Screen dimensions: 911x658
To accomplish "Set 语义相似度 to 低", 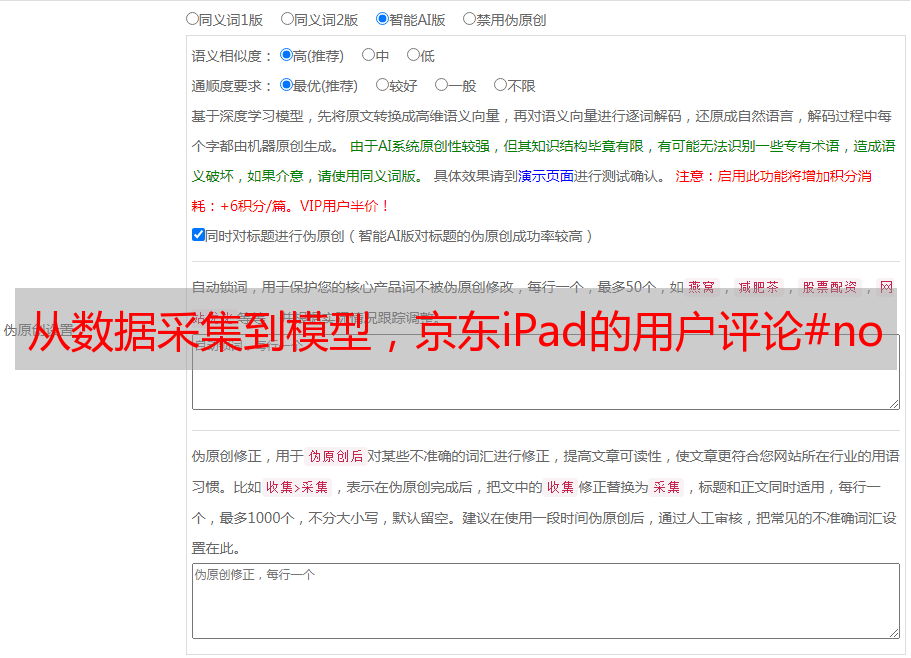I will coord(413,55).
